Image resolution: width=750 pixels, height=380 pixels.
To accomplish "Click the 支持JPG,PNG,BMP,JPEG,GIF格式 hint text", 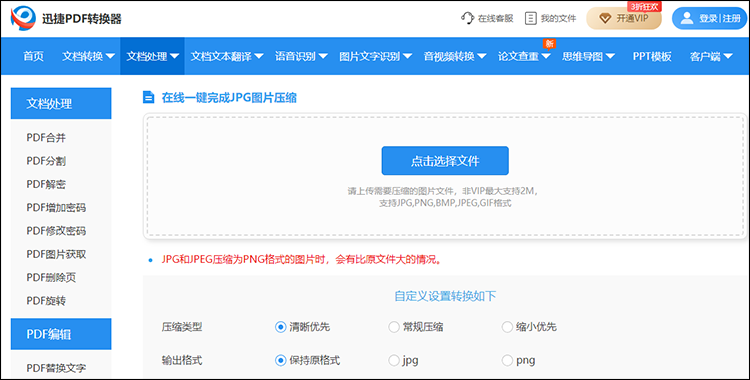I will [445, 203].
